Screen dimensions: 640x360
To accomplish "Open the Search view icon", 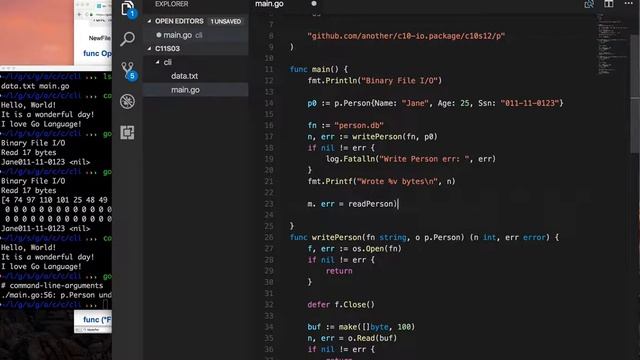I will 127,39.
